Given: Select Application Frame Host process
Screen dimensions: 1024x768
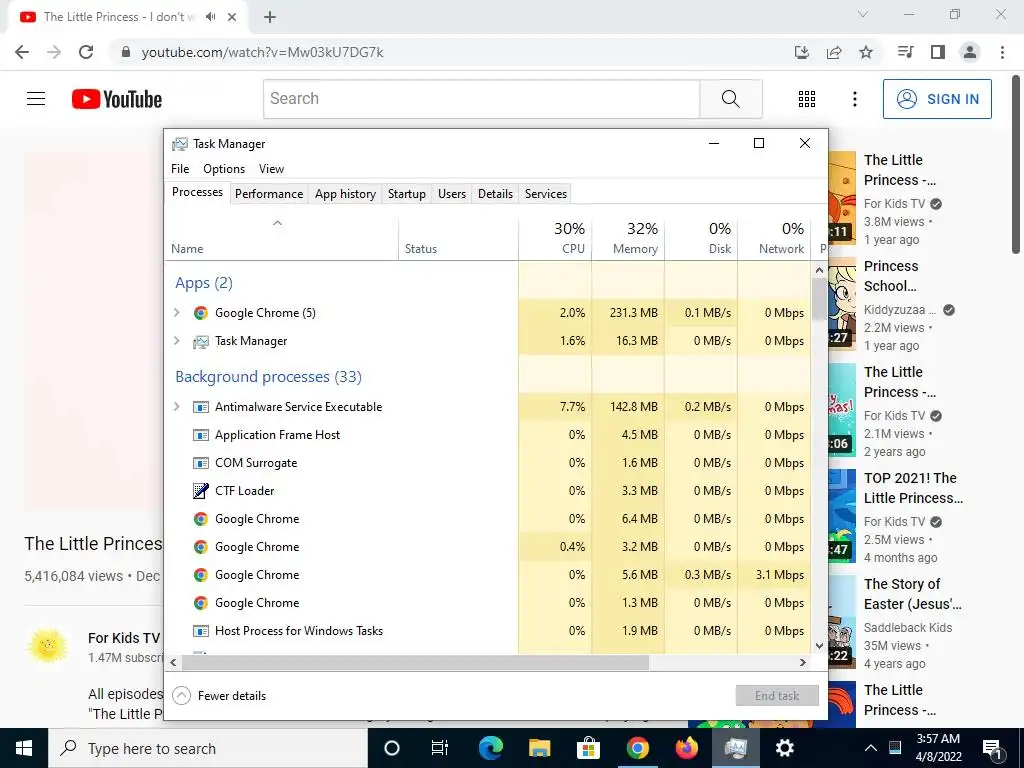Looking at the screenshot, I should [x=487, y=434].
